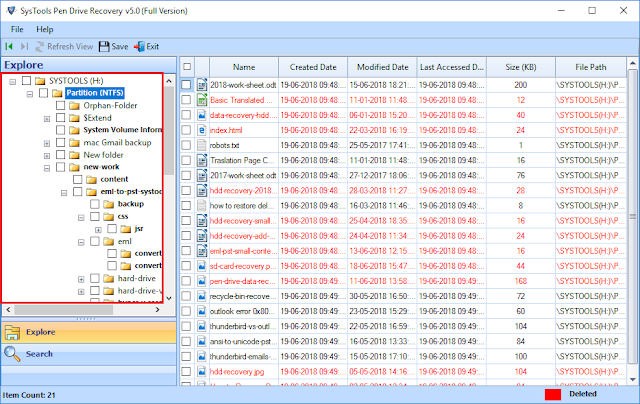Go to the first view arrow icon
Viewport: 640px width, 404px height.
tap(9, 47)
